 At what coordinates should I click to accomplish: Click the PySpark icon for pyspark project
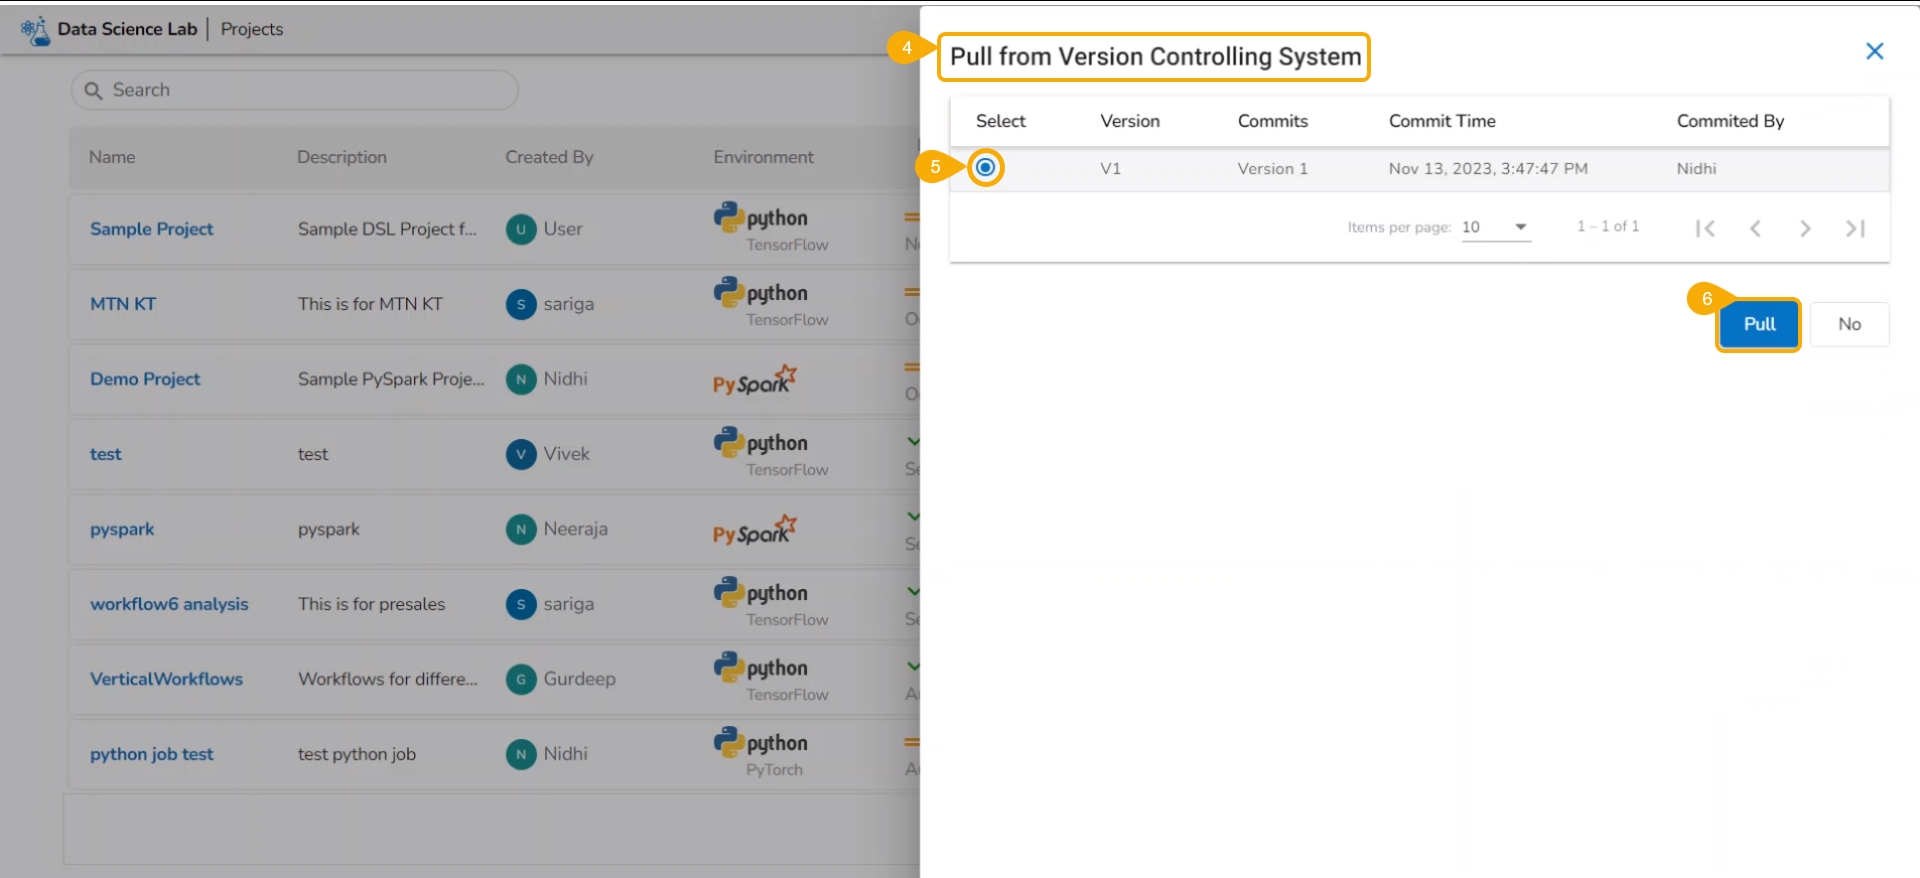click(754, 530)
